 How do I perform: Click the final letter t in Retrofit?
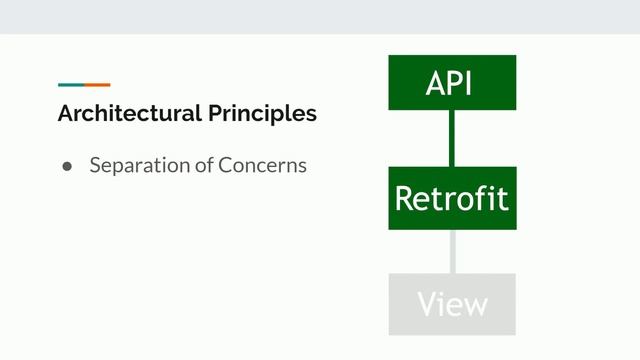tap(503, 200)
